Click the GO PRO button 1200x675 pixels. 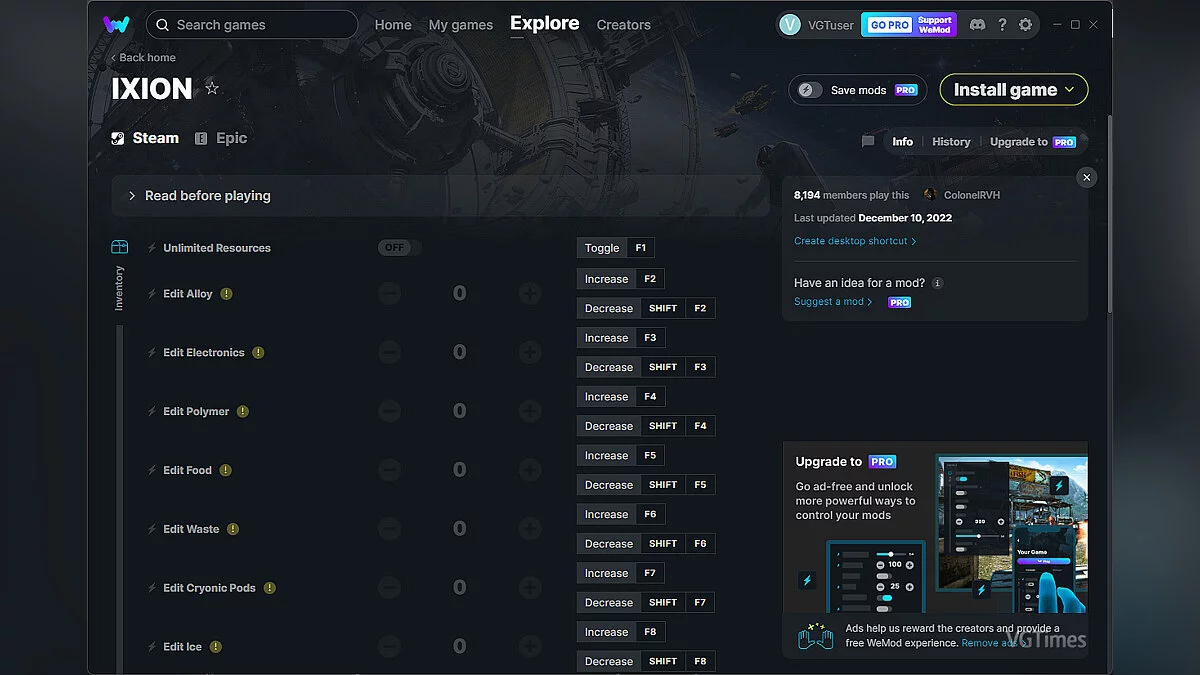click(x=887, y=25)
